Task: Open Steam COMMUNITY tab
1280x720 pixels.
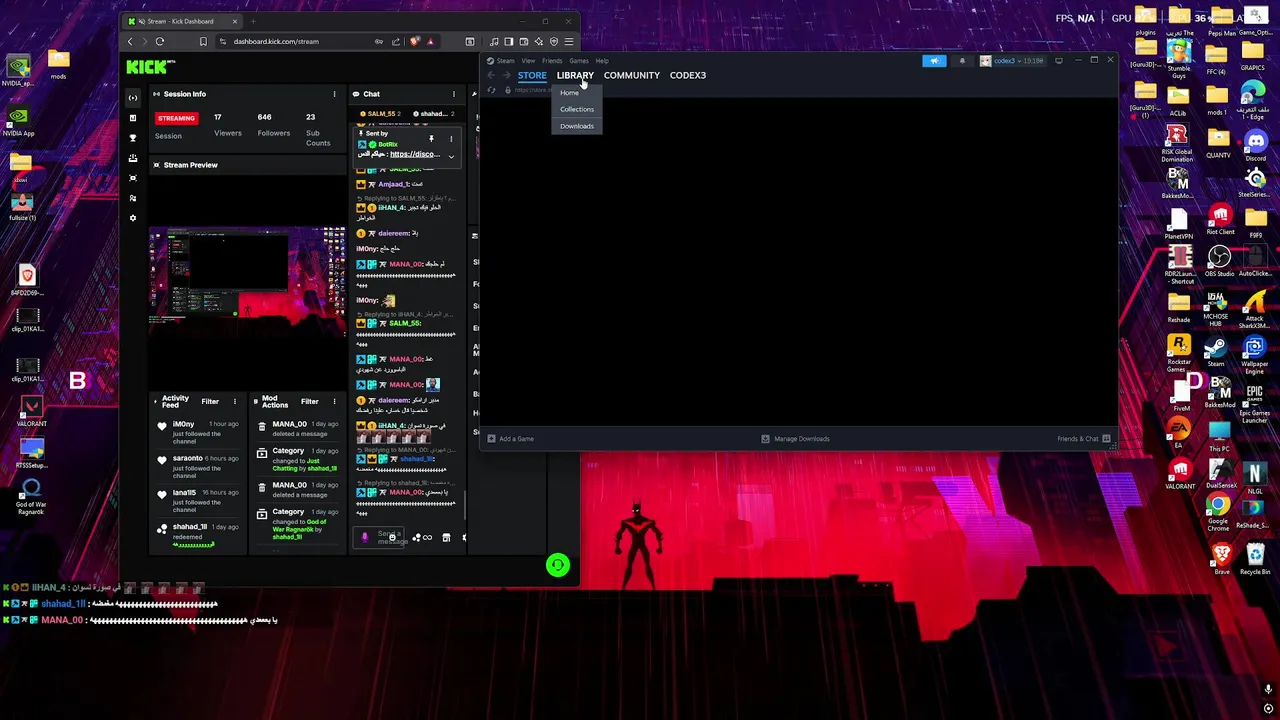Action: (x=632, y=75)
